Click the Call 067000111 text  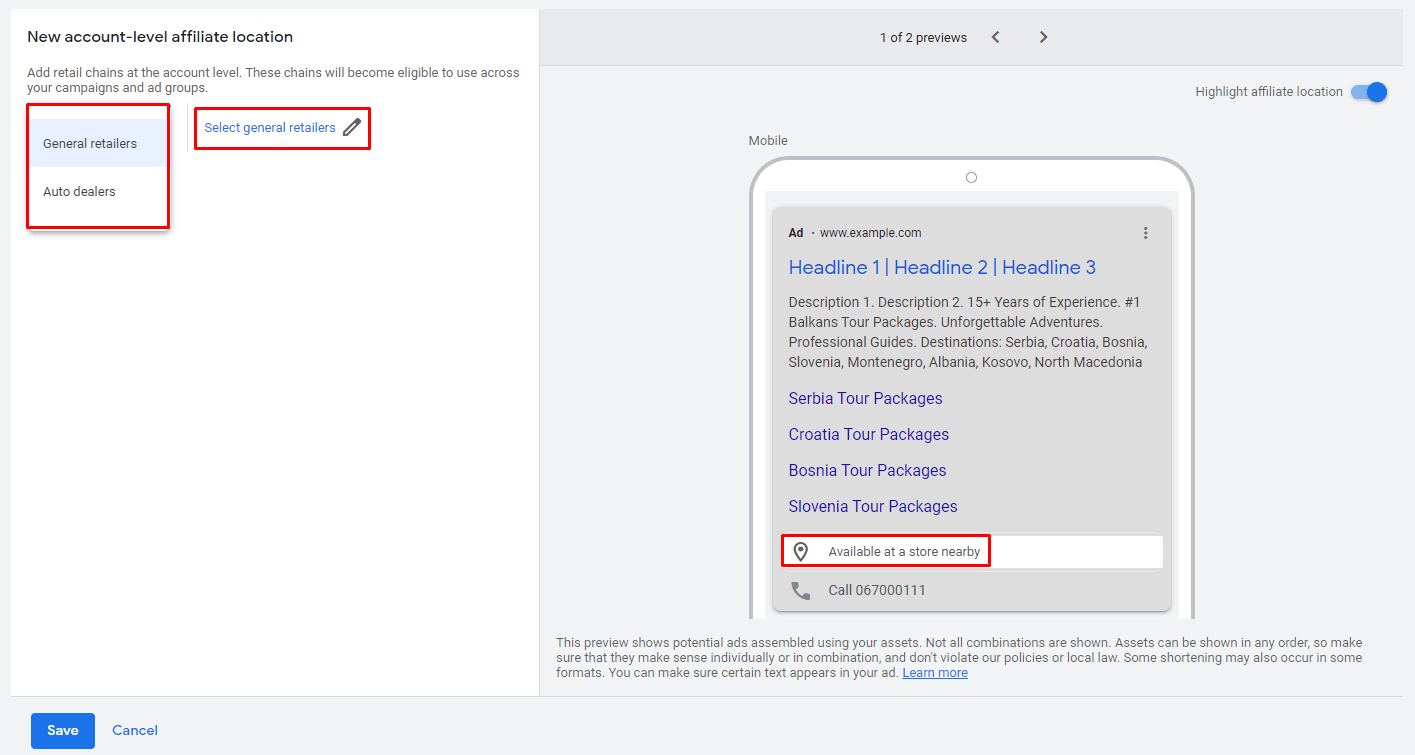(x=877, y=590)
